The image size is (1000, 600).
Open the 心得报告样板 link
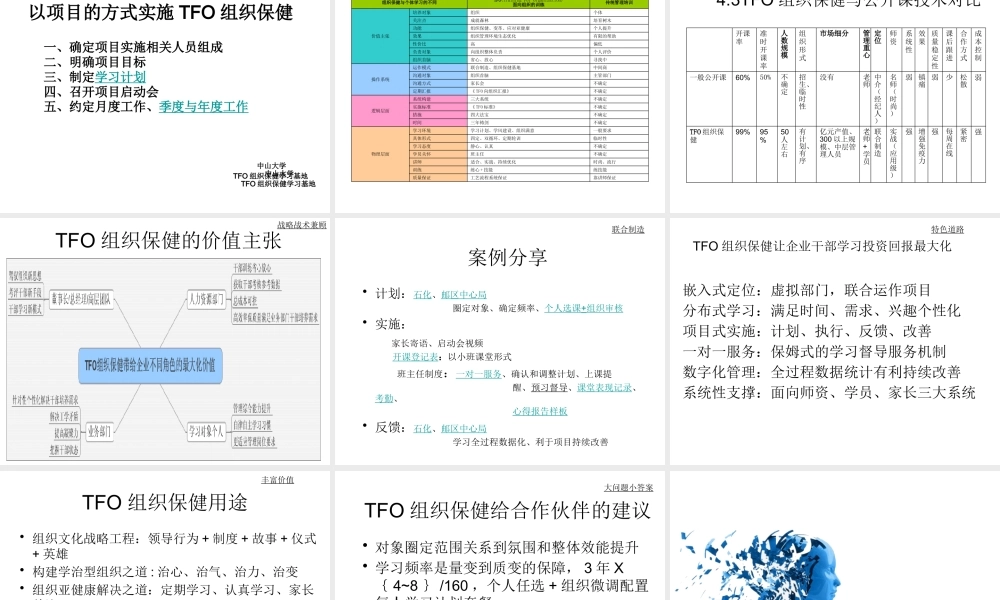pyautogui.click(x=540, y=411)
